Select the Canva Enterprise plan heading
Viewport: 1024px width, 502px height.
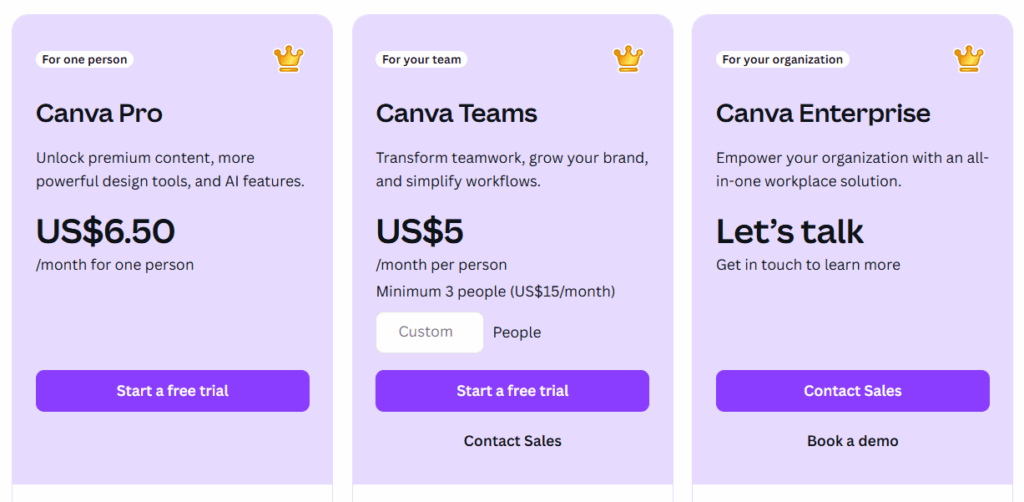(822, 113)
